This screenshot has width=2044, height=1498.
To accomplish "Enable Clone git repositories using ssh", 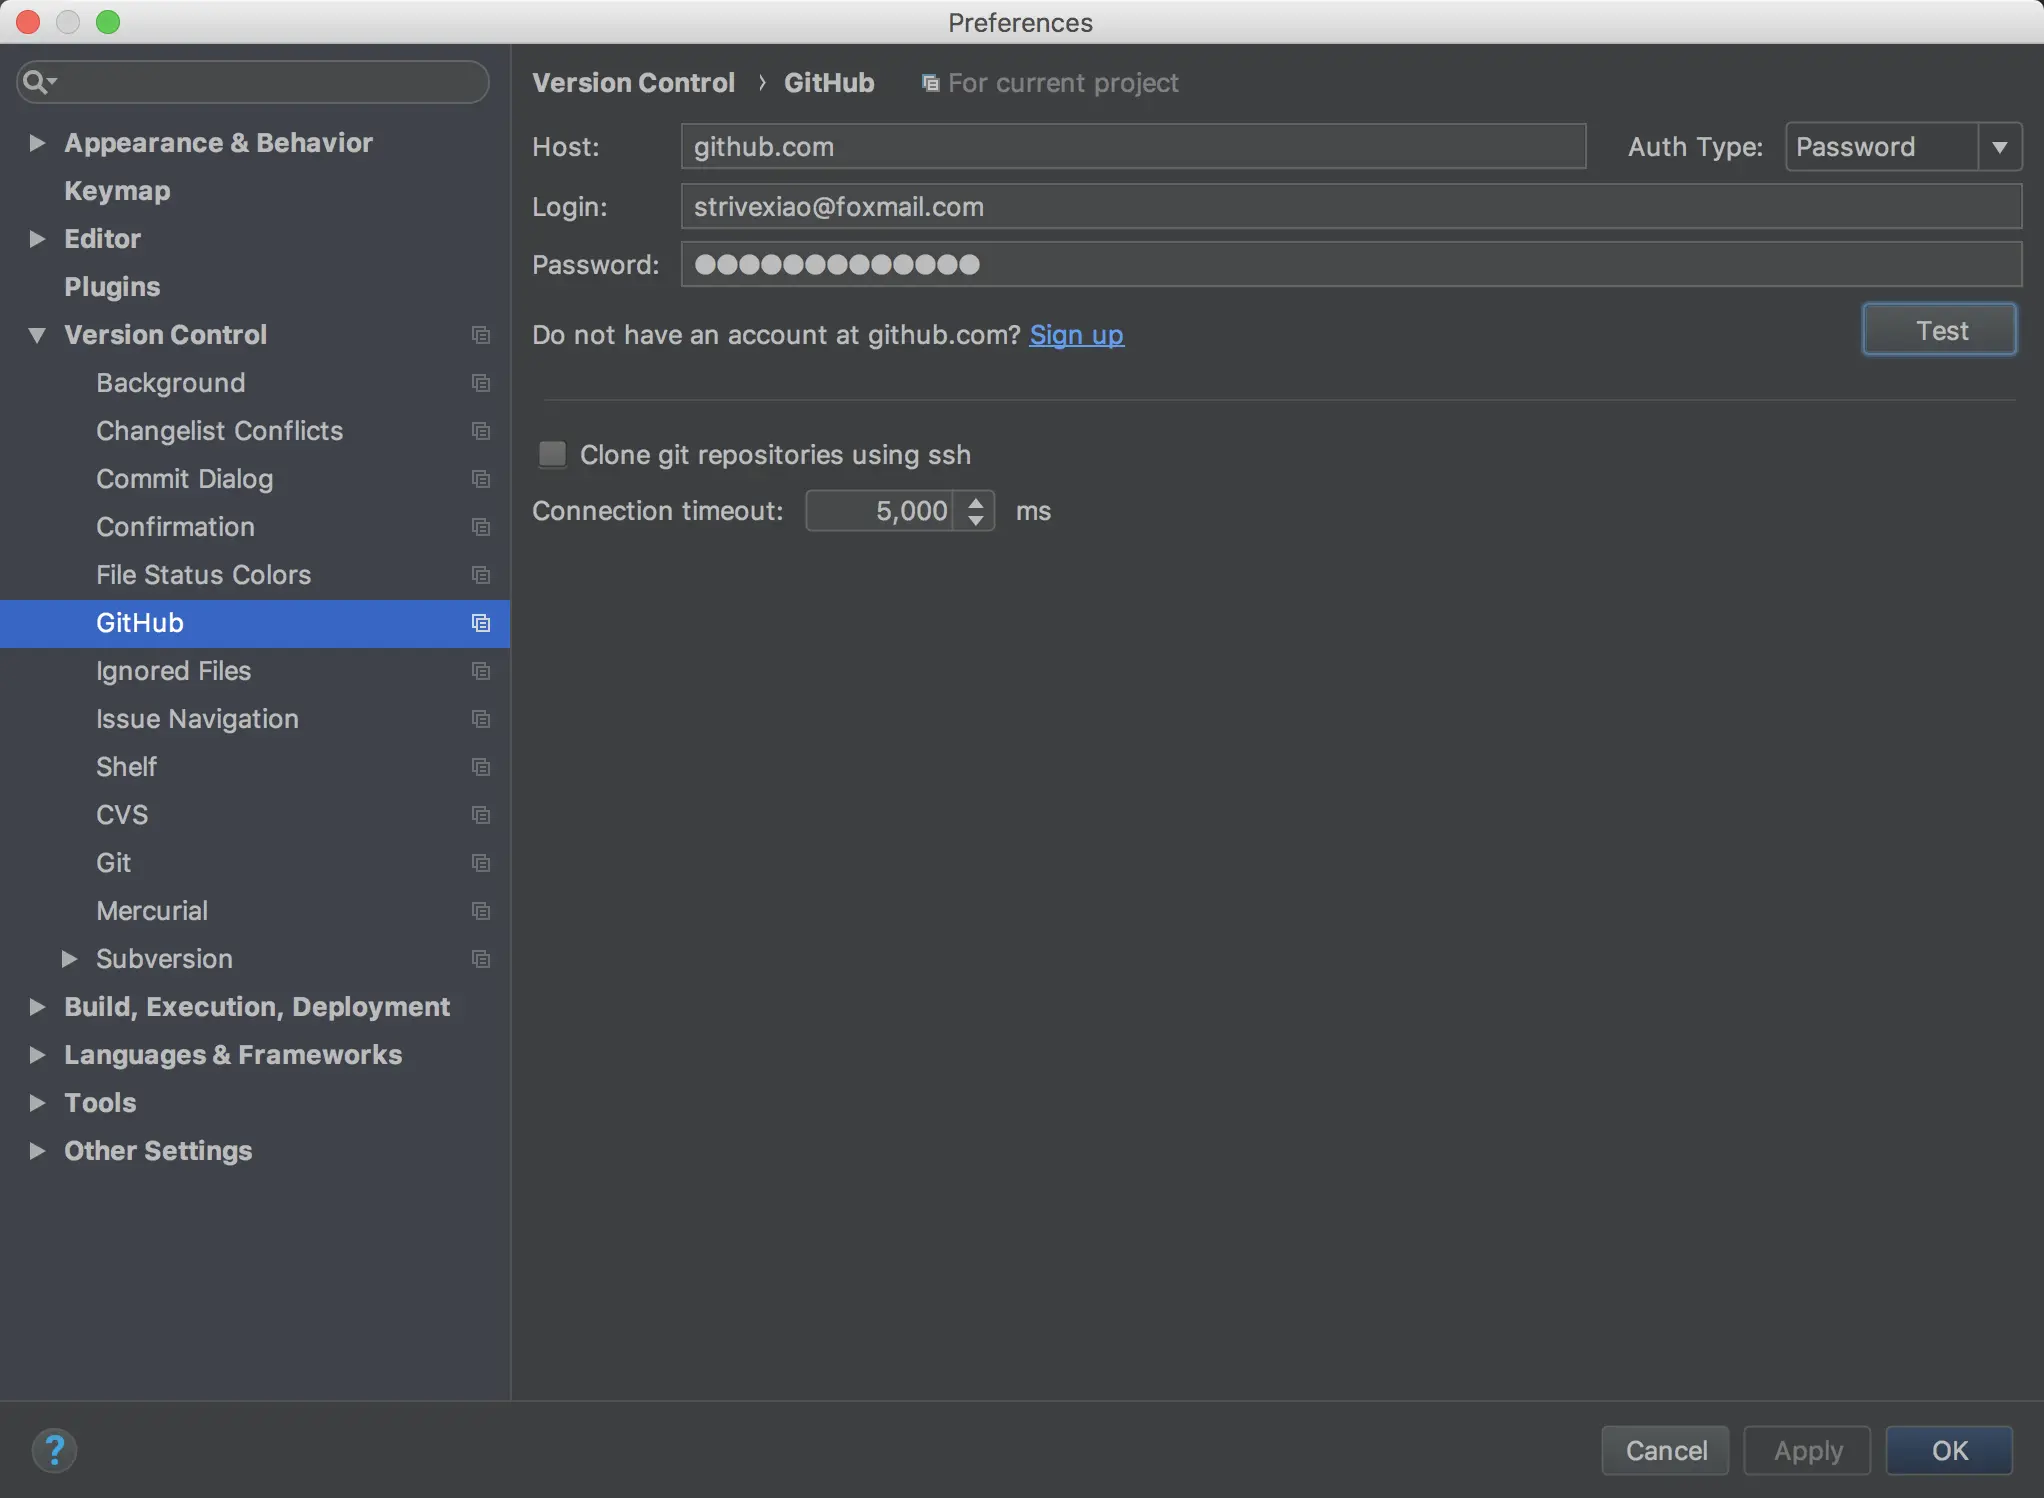I will pos(552,455).
